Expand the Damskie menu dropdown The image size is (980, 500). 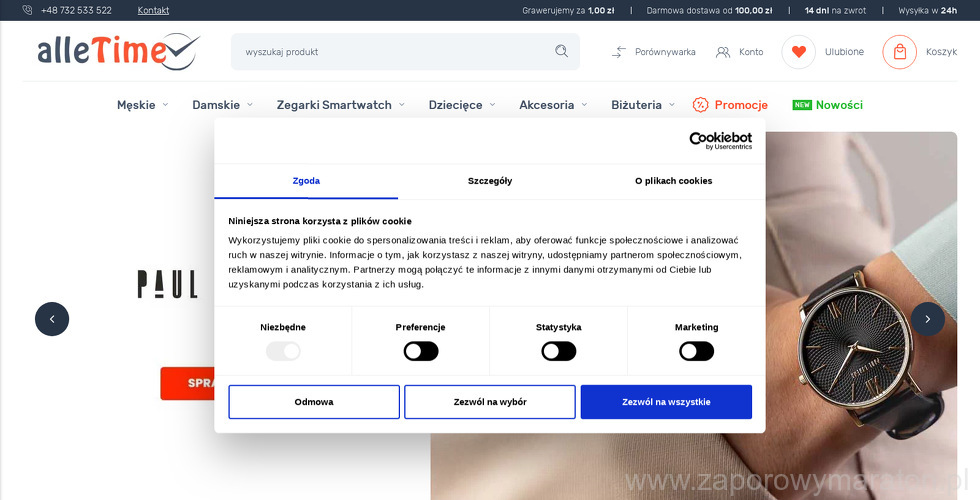click(222, 105)
